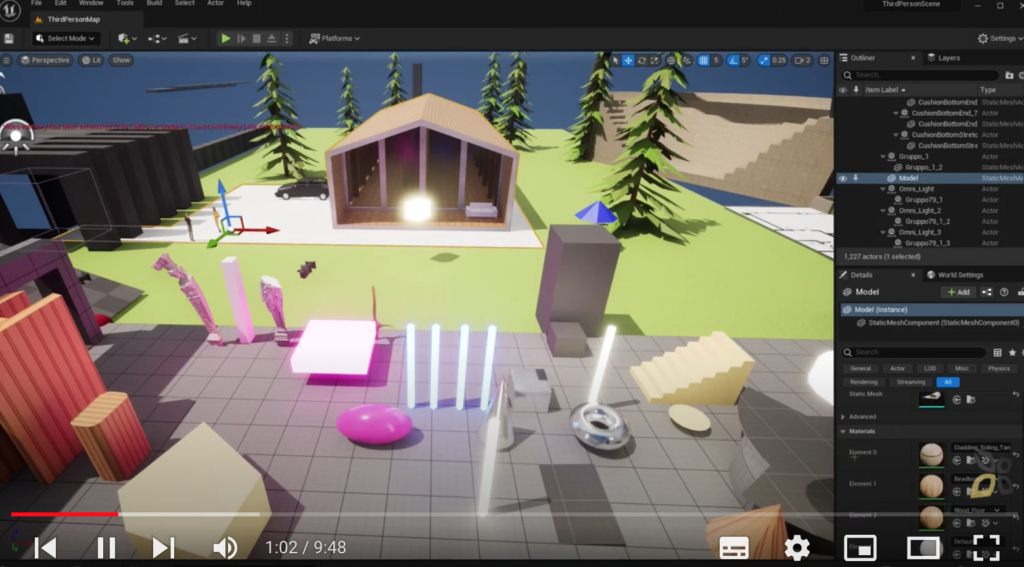Click the Add component button
The width and height of the screenshot is (1024, 567).
958,292
